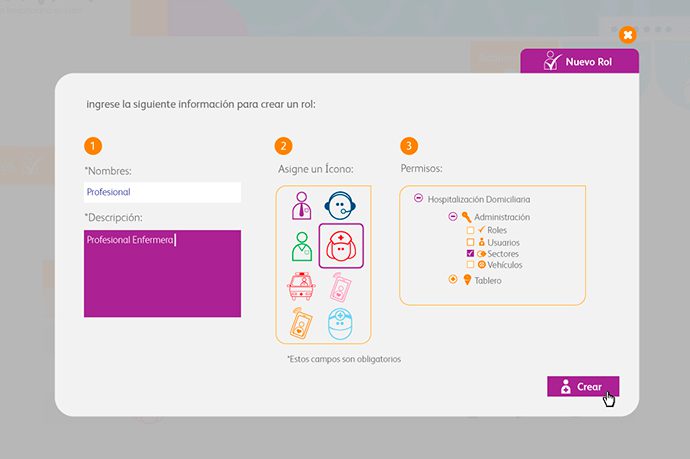
Task: Click the Usuarios label text
Action: tap(503, 242)
